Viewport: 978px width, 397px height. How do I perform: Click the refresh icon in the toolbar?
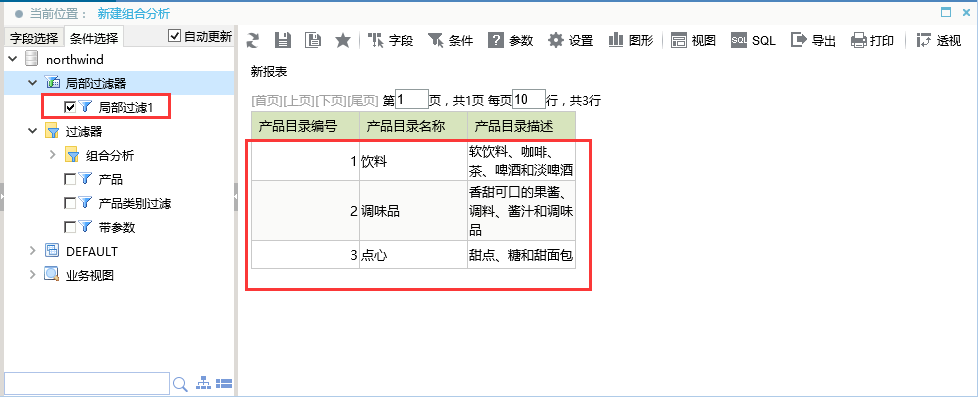pyautogui.click(x=253, y=41)
